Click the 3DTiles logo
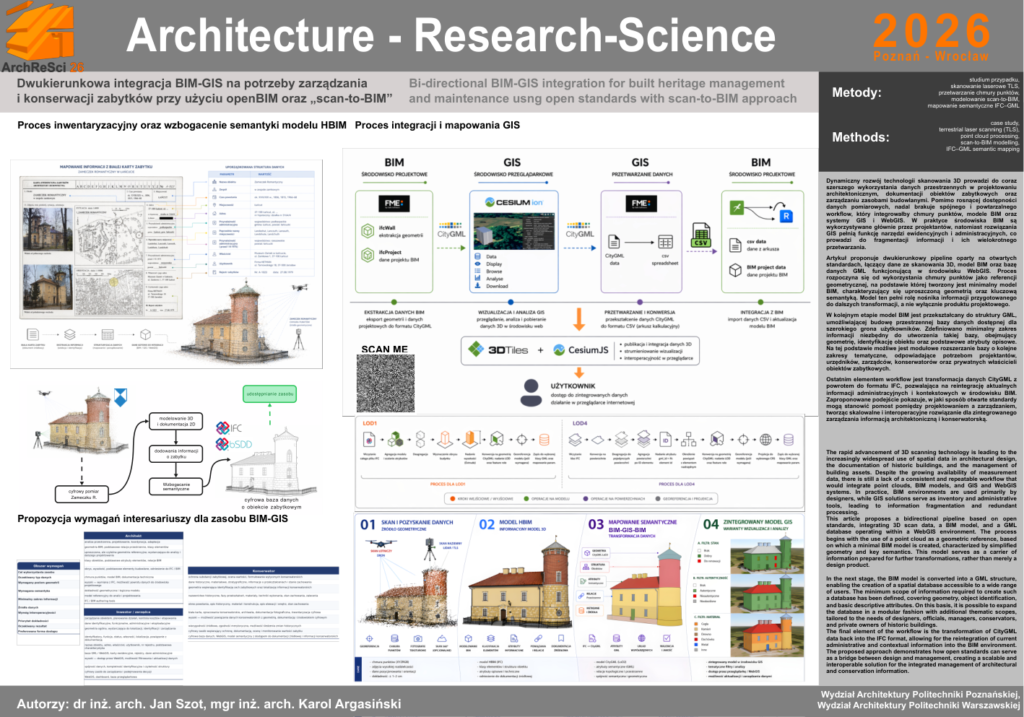 499,350
